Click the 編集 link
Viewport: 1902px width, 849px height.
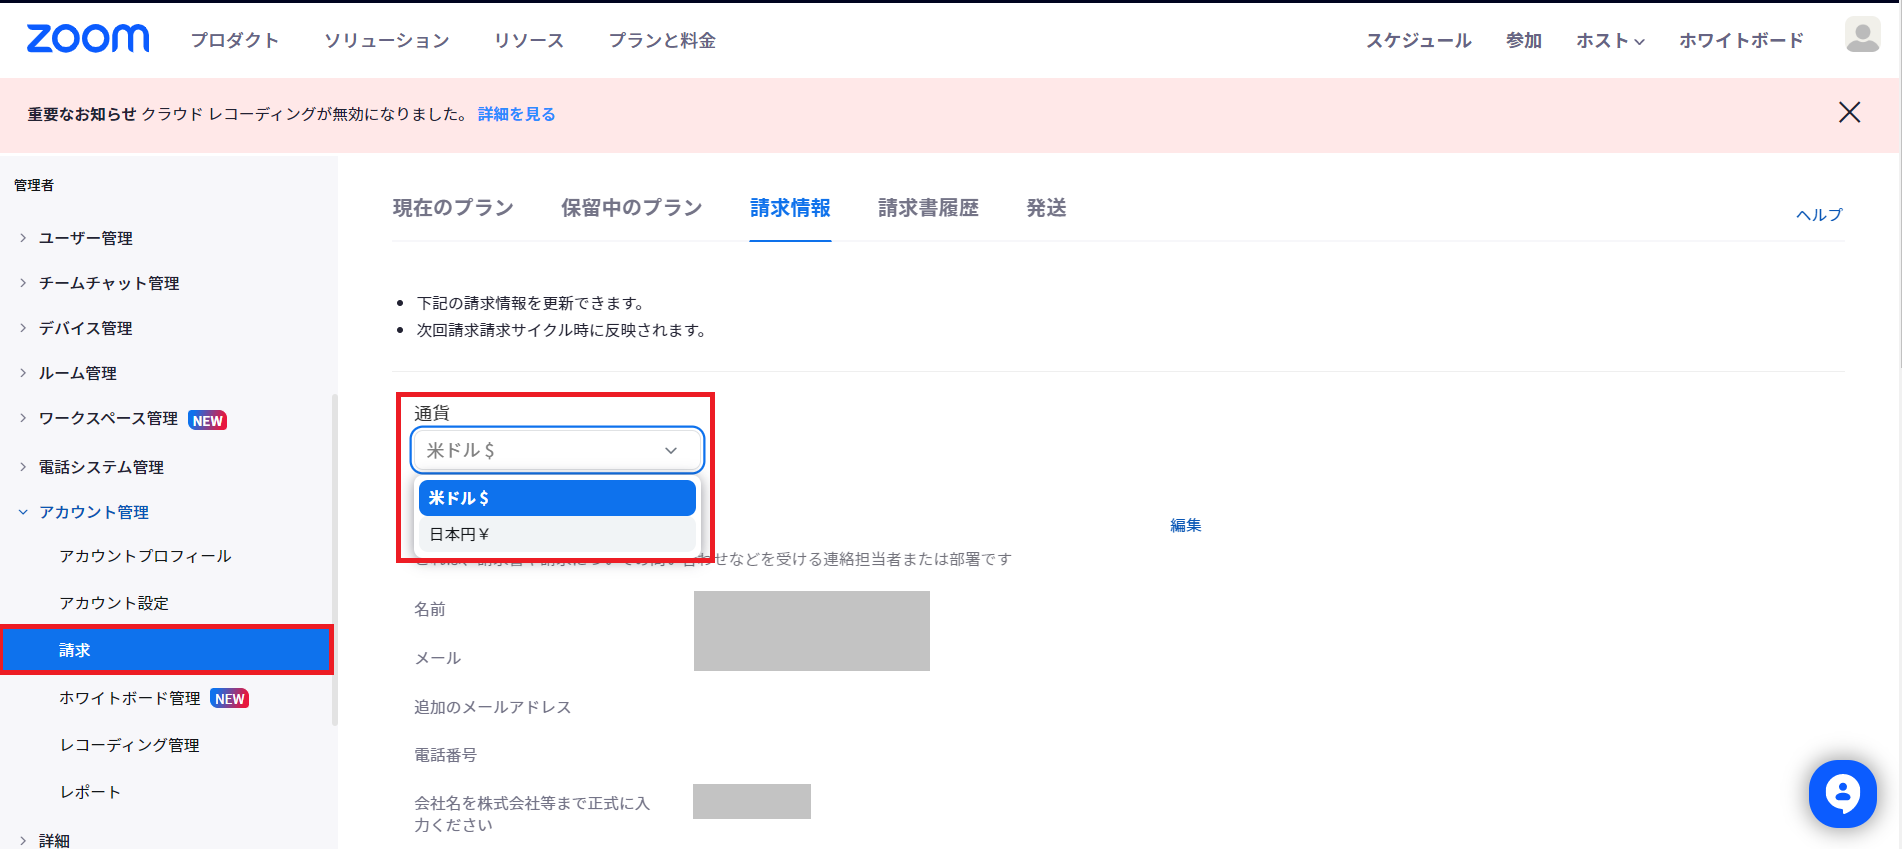1185,525
